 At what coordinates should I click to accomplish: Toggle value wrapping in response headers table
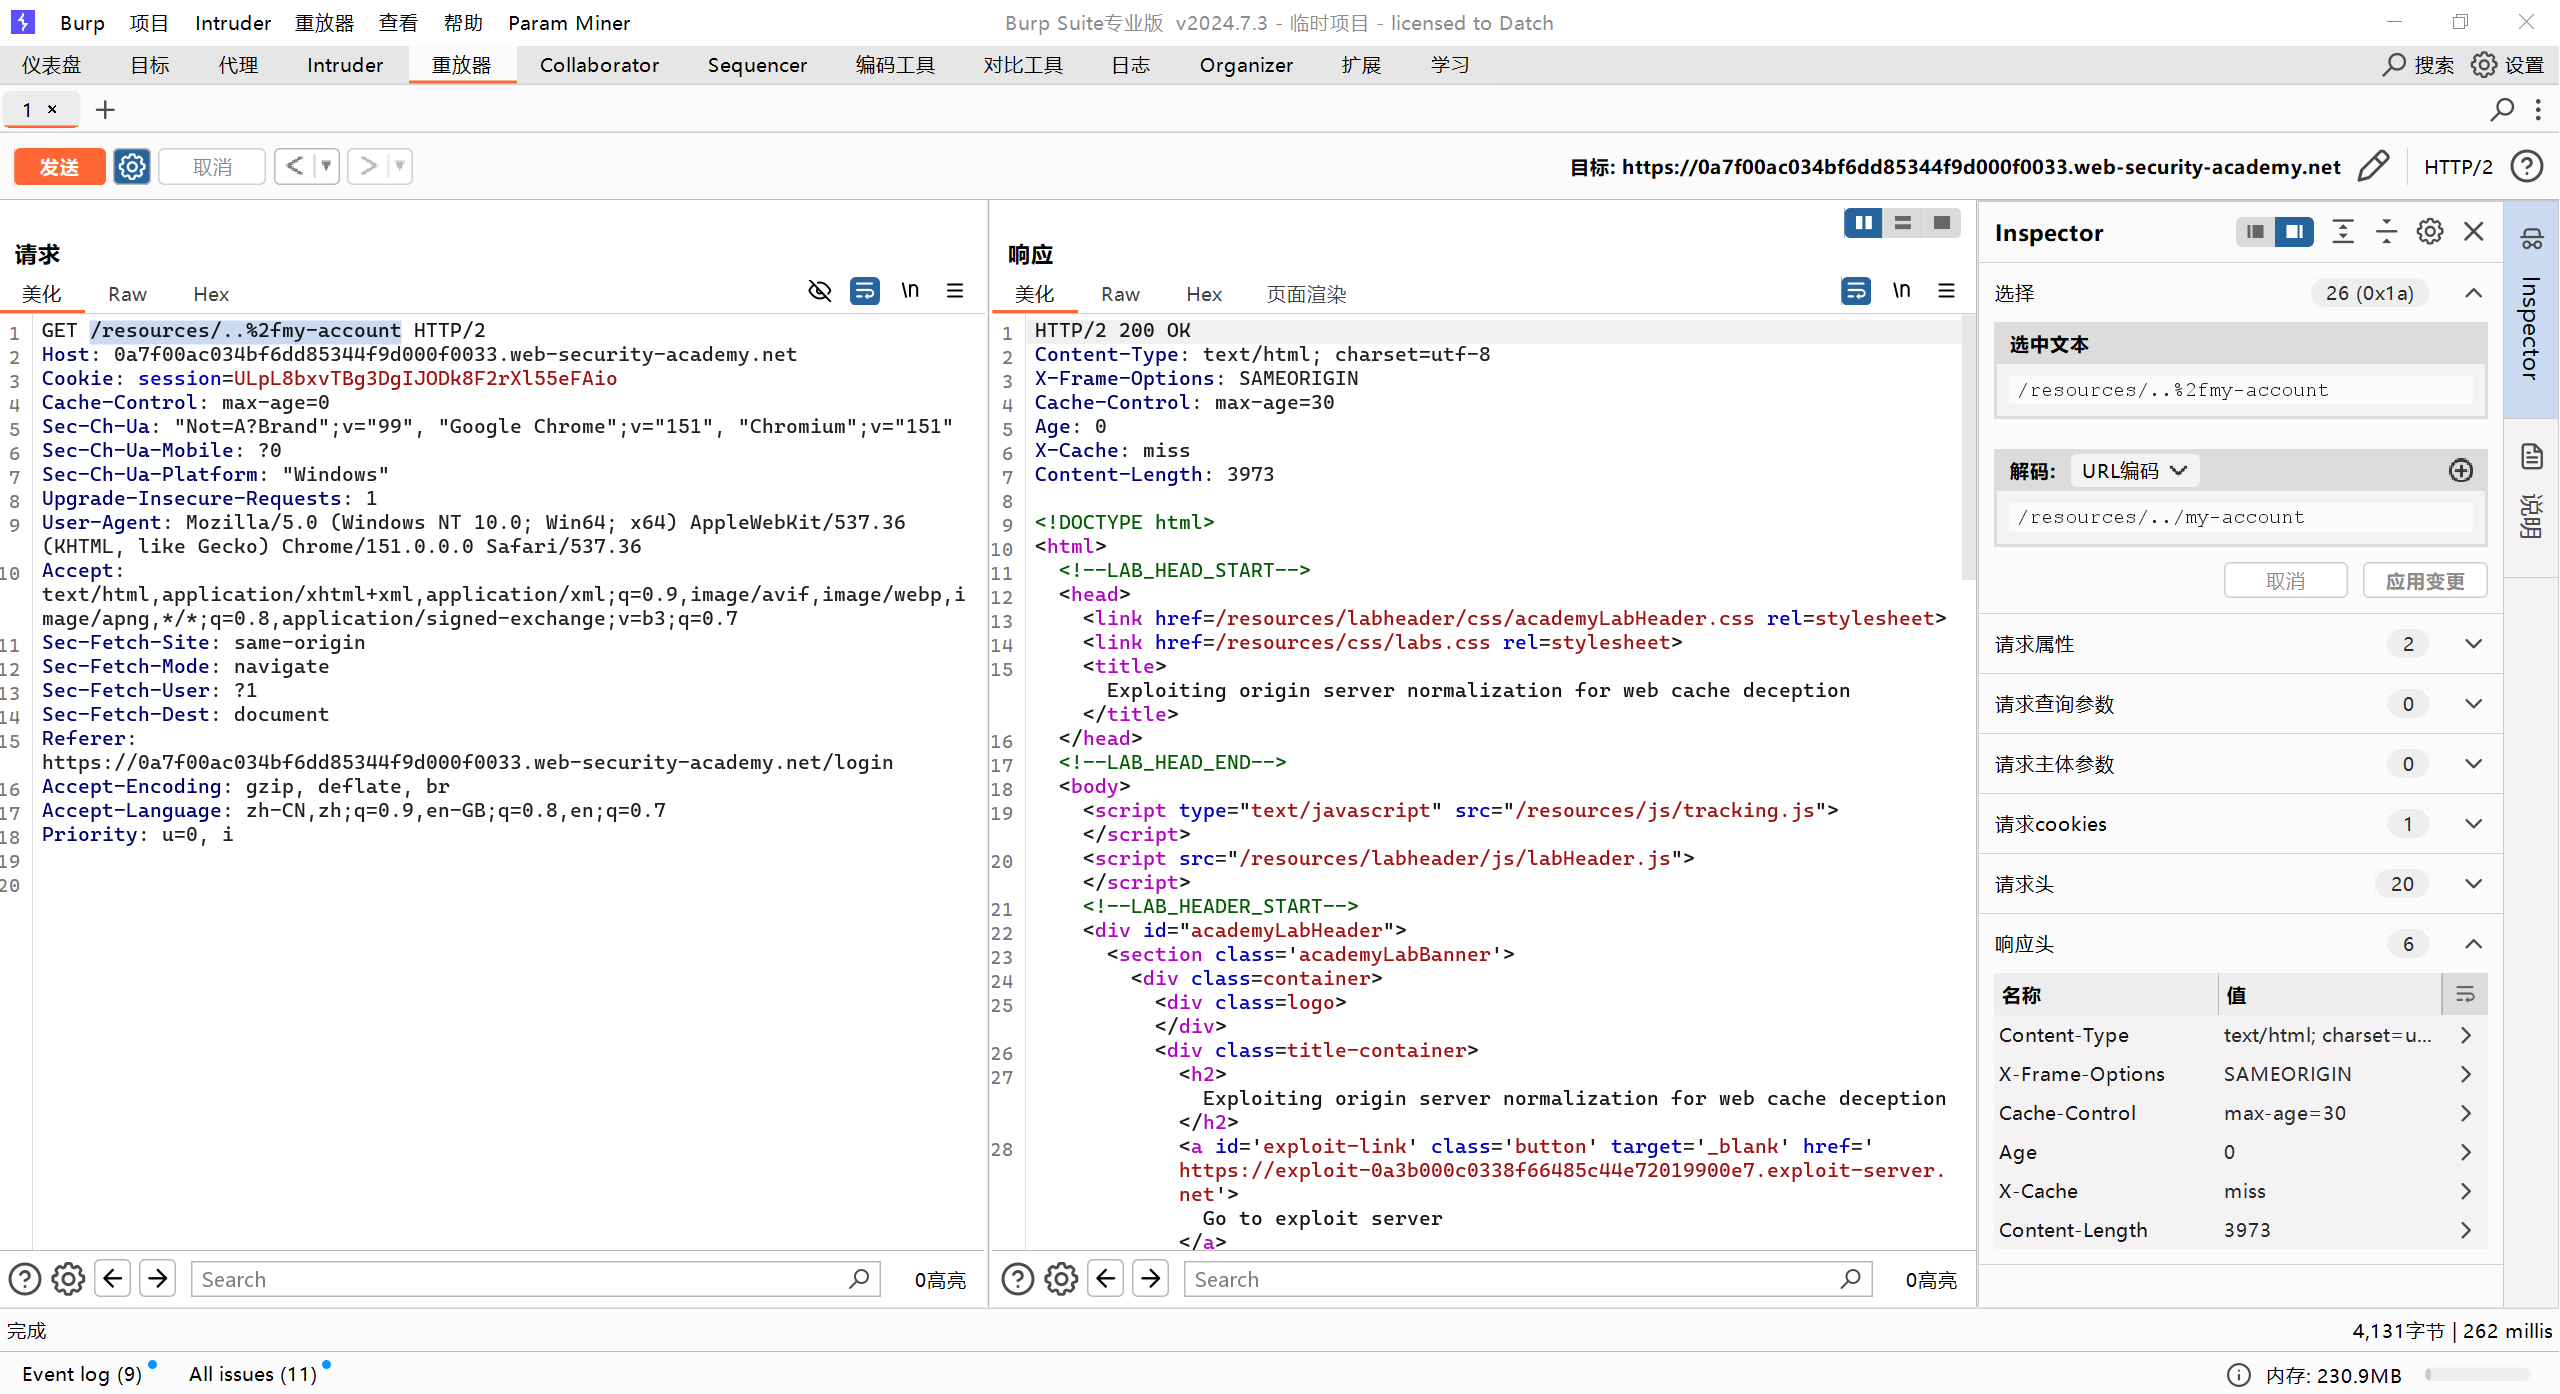coord(2465,995)
